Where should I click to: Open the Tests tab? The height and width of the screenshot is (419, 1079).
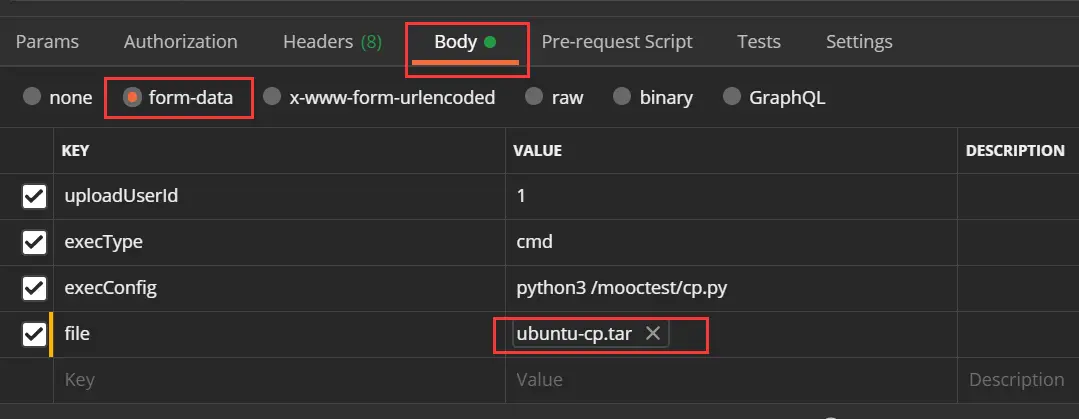[758, 42]
